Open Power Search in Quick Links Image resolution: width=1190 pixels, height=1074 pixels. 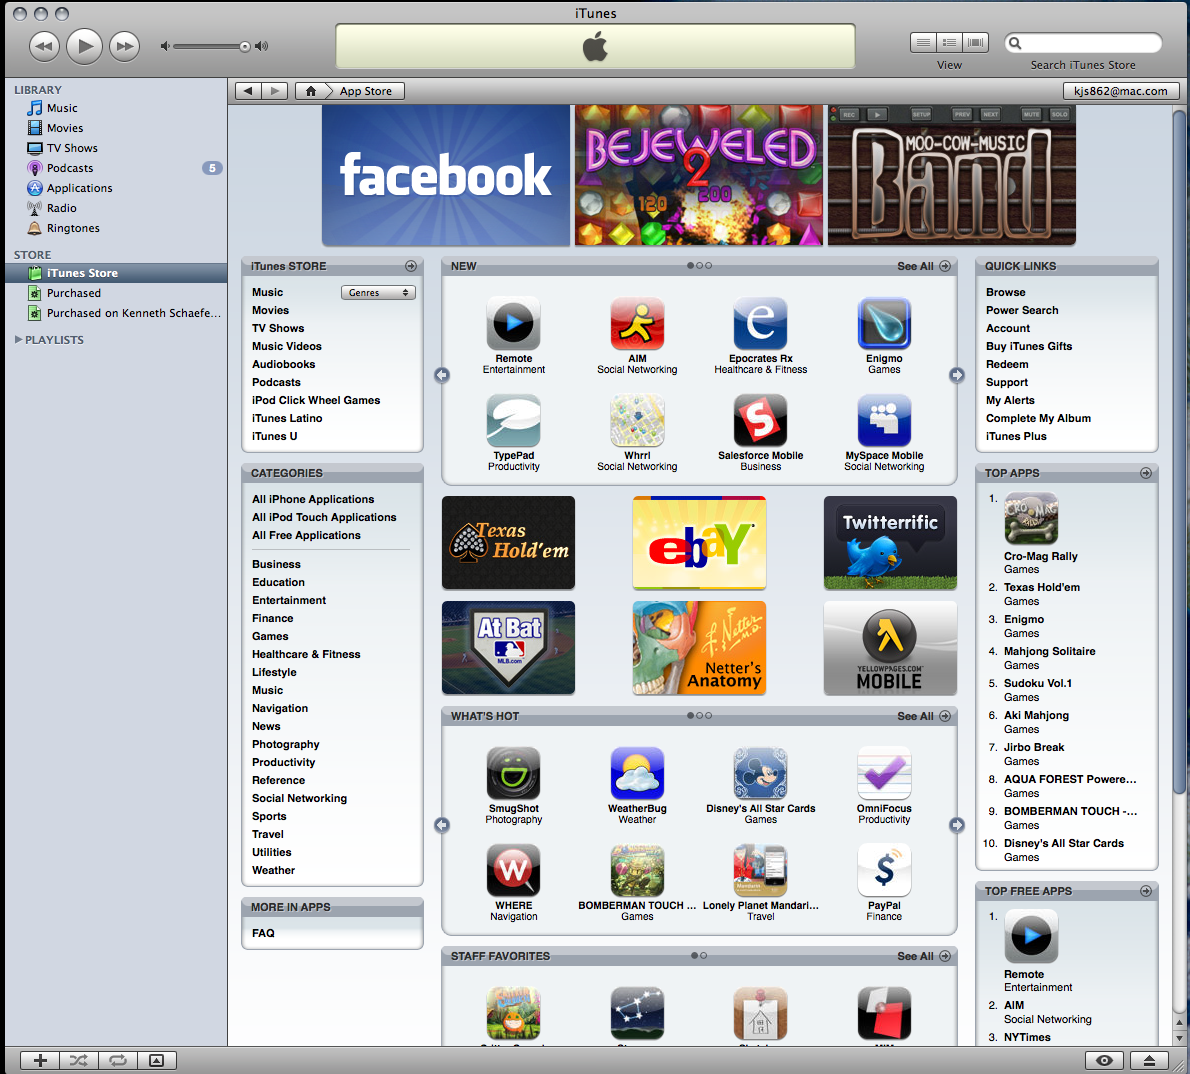coord(1022,310)
